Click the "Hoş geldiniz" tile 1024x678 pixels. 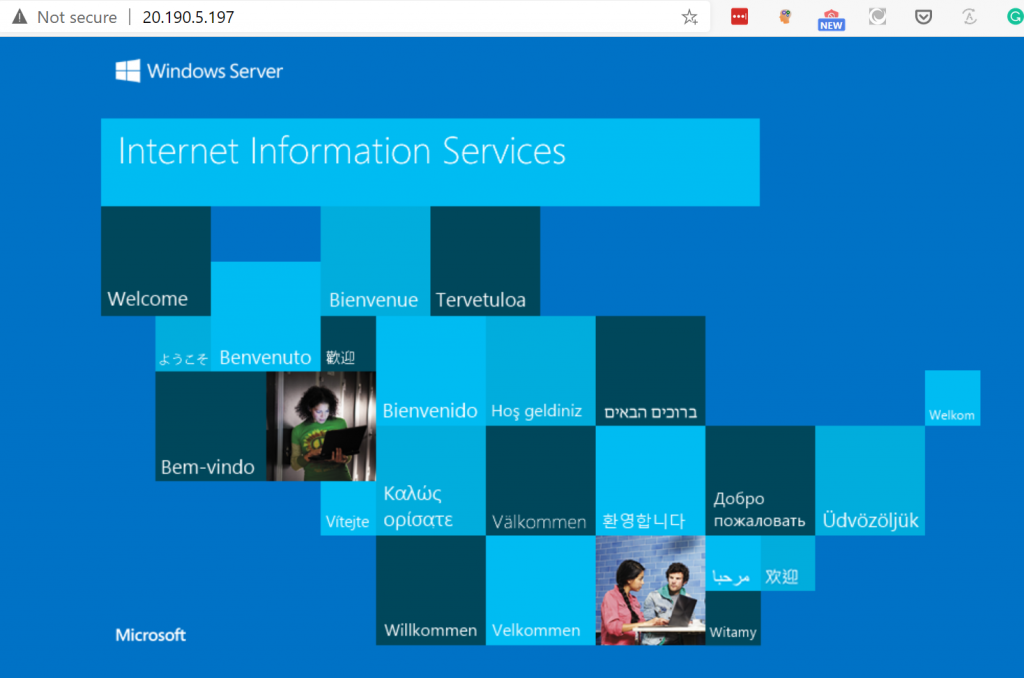click(x=541, y=371)
